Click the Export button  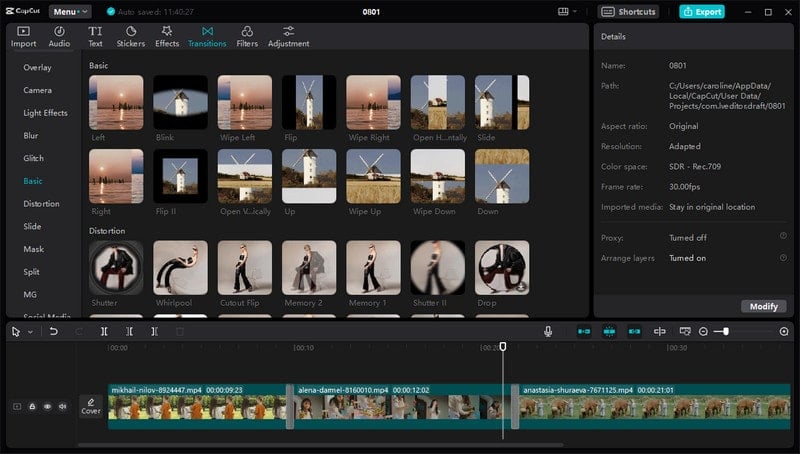pos(702,11)
